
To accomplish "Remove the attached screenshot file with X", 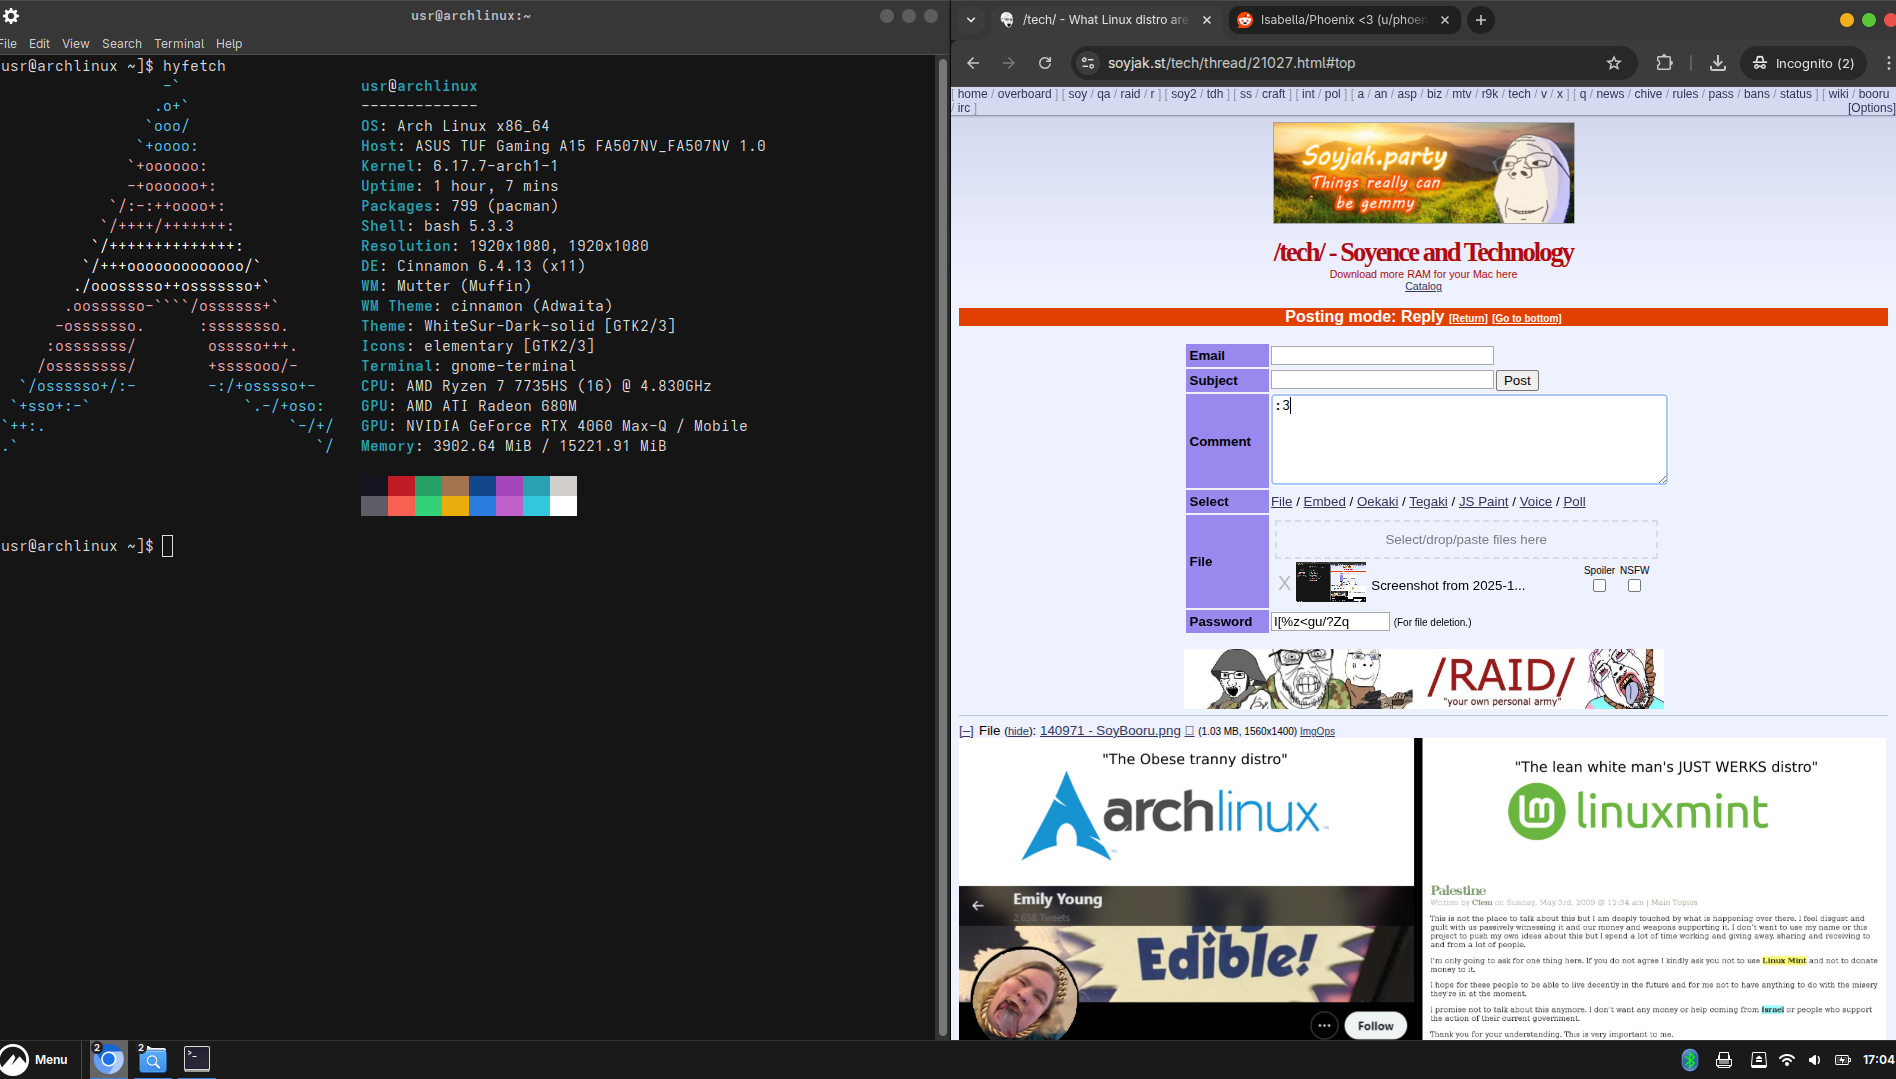I will 1284,583.
